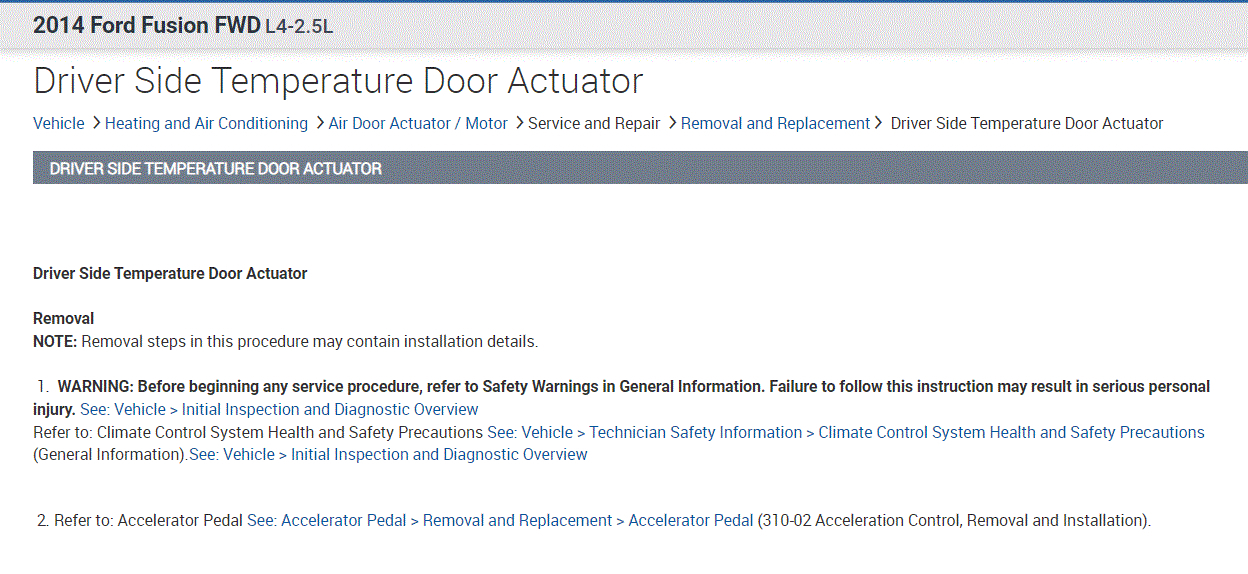Open the Heating and Air Conditioning breadcrumb

[x=206, y=123]
